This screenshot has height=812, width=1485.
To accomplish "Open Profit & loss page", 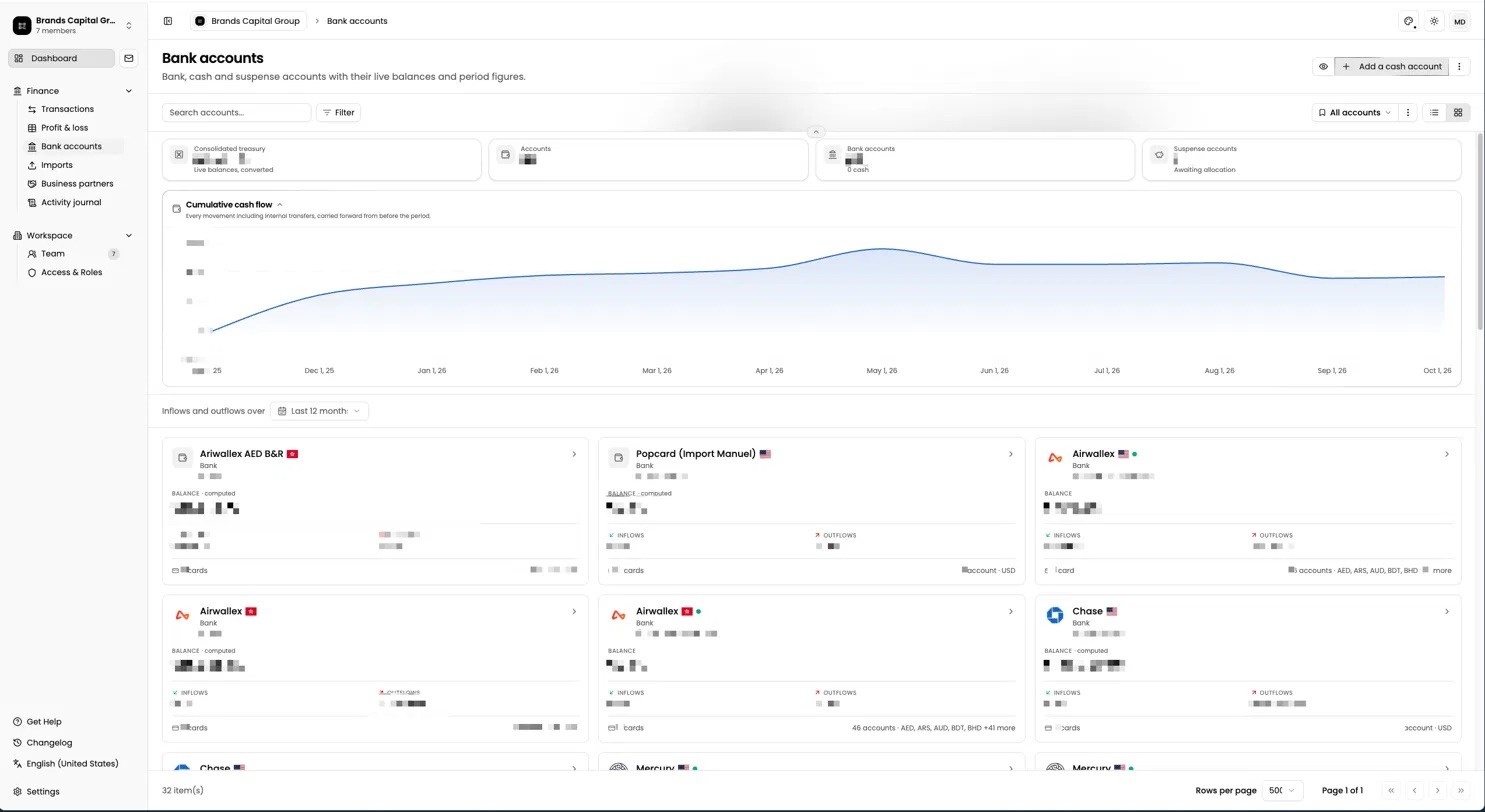I will click(64, 128).
